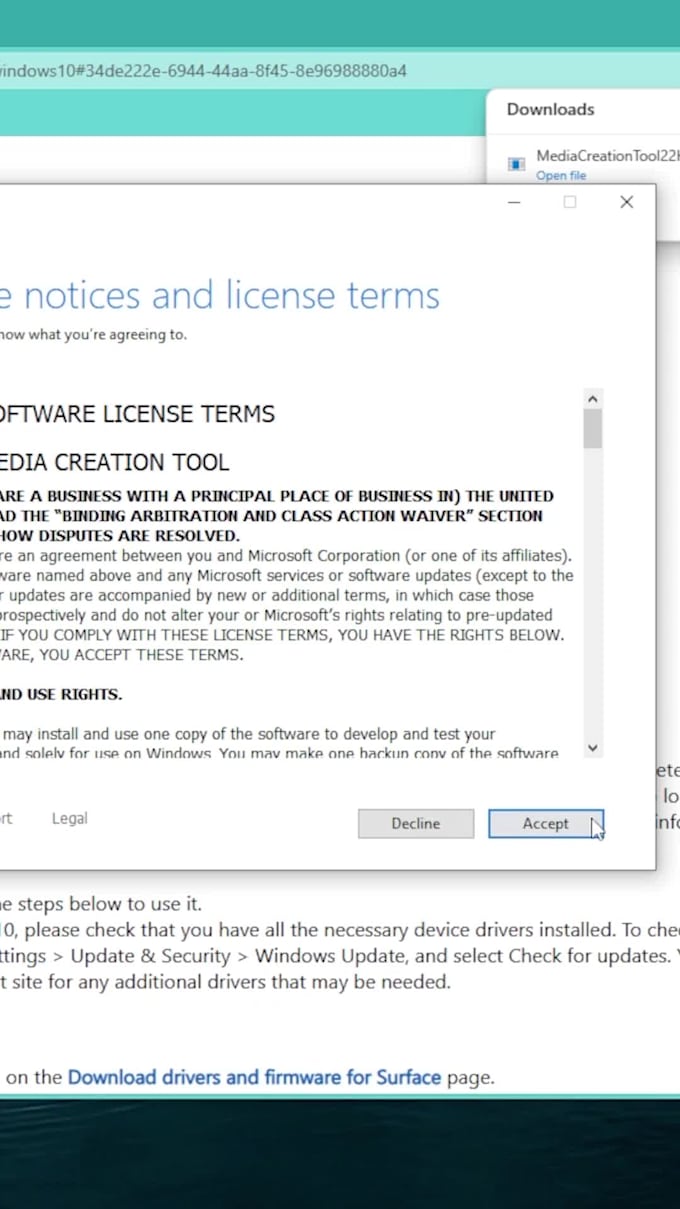Minimize the setup dialog window

(x=514, y=202)
